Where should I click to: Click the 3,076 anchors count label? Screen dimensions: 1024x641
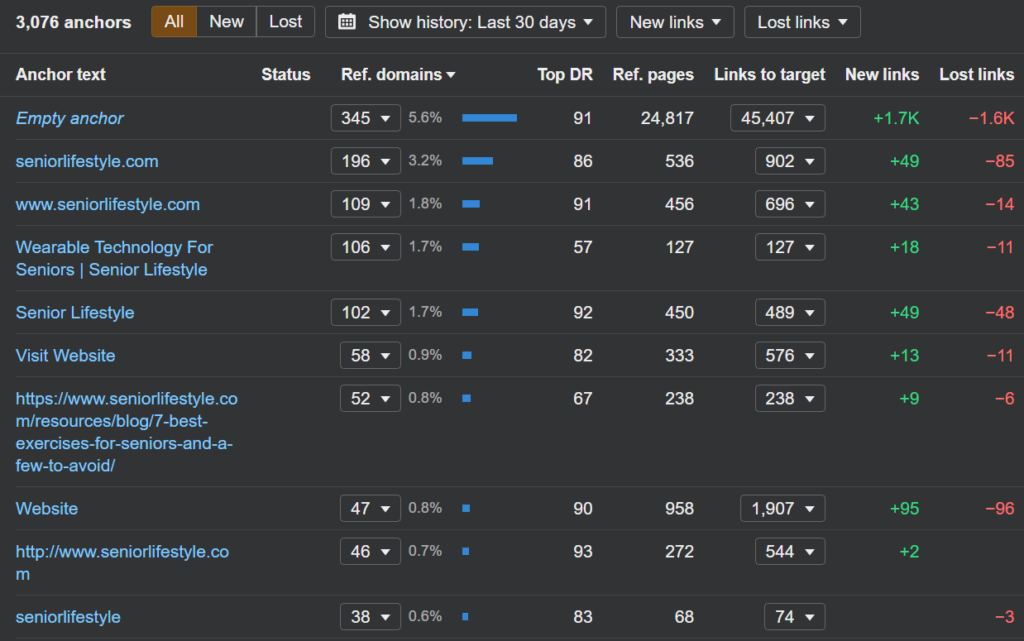pos(73,22)
